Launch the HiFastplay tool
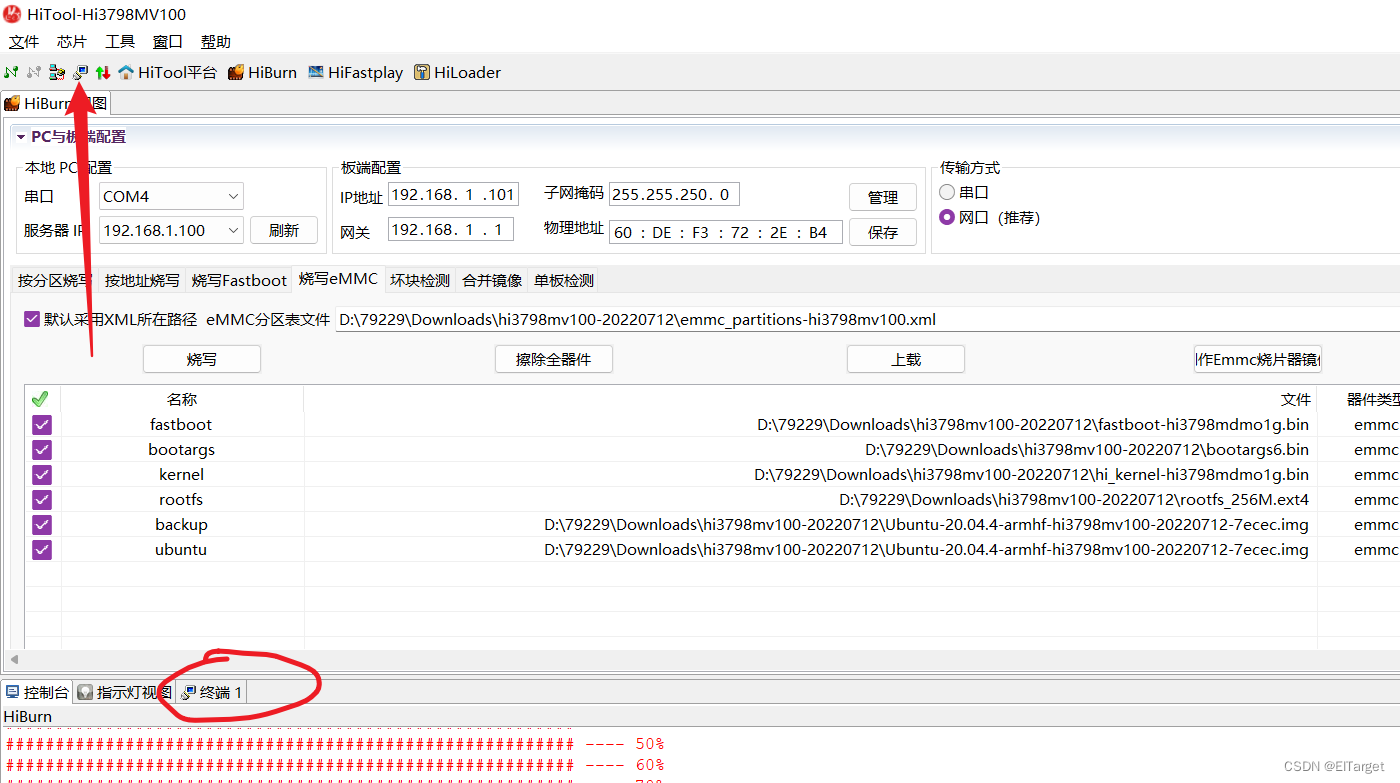The image size is (1400, 783). click(x=355, y=72)
